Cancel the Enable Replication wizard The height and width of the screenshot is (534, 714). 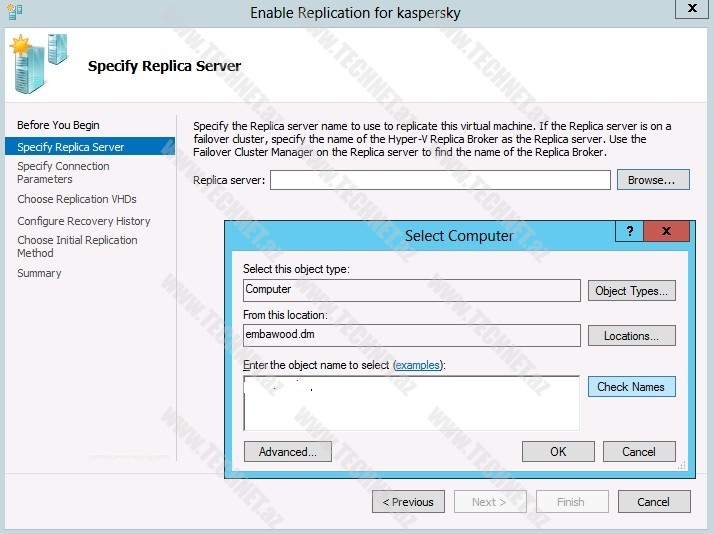tap(654, 502)
